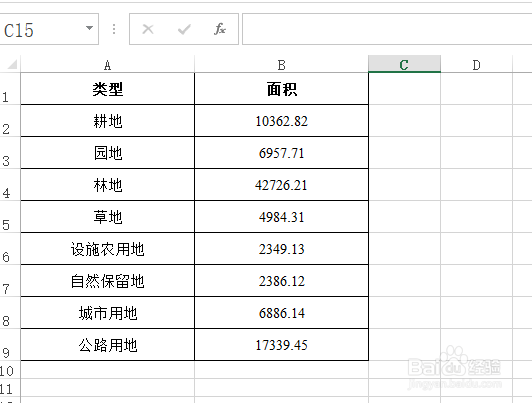Viewport: 532px width, 403px height.
Task: Click the value 2386.12
Action: [281, 281]
